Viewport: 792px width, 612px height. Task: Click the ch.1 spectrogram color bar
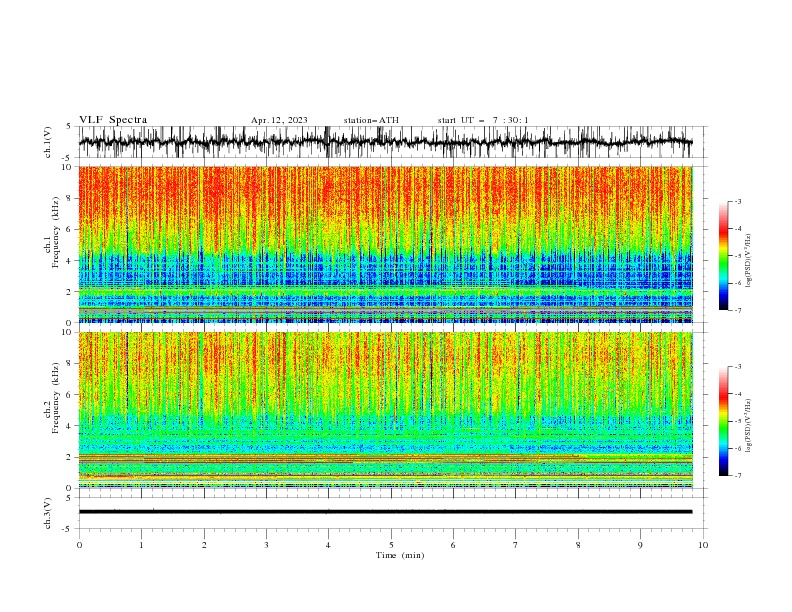click(x=723, y=256)
